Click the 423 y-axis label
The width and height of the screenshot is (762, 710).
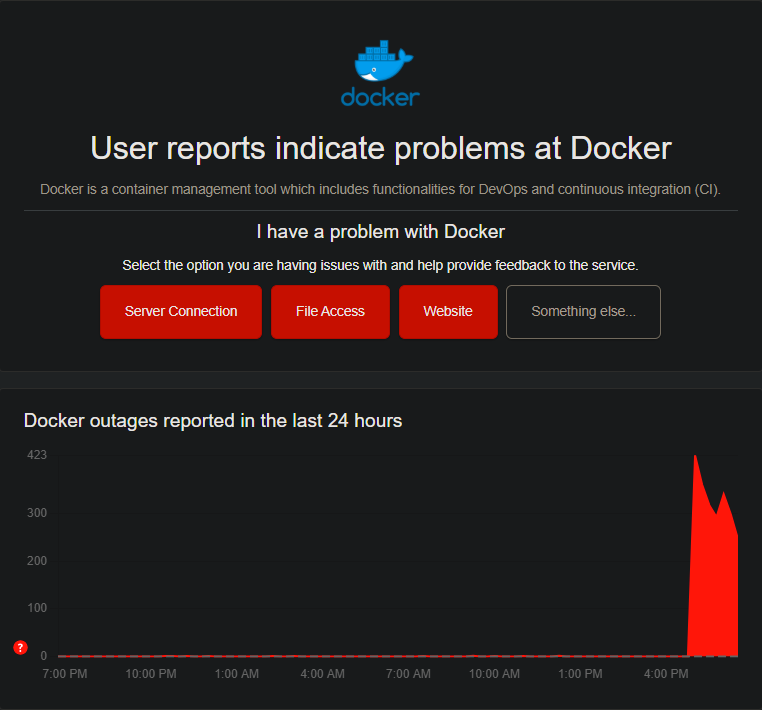[x=37, y=455]
